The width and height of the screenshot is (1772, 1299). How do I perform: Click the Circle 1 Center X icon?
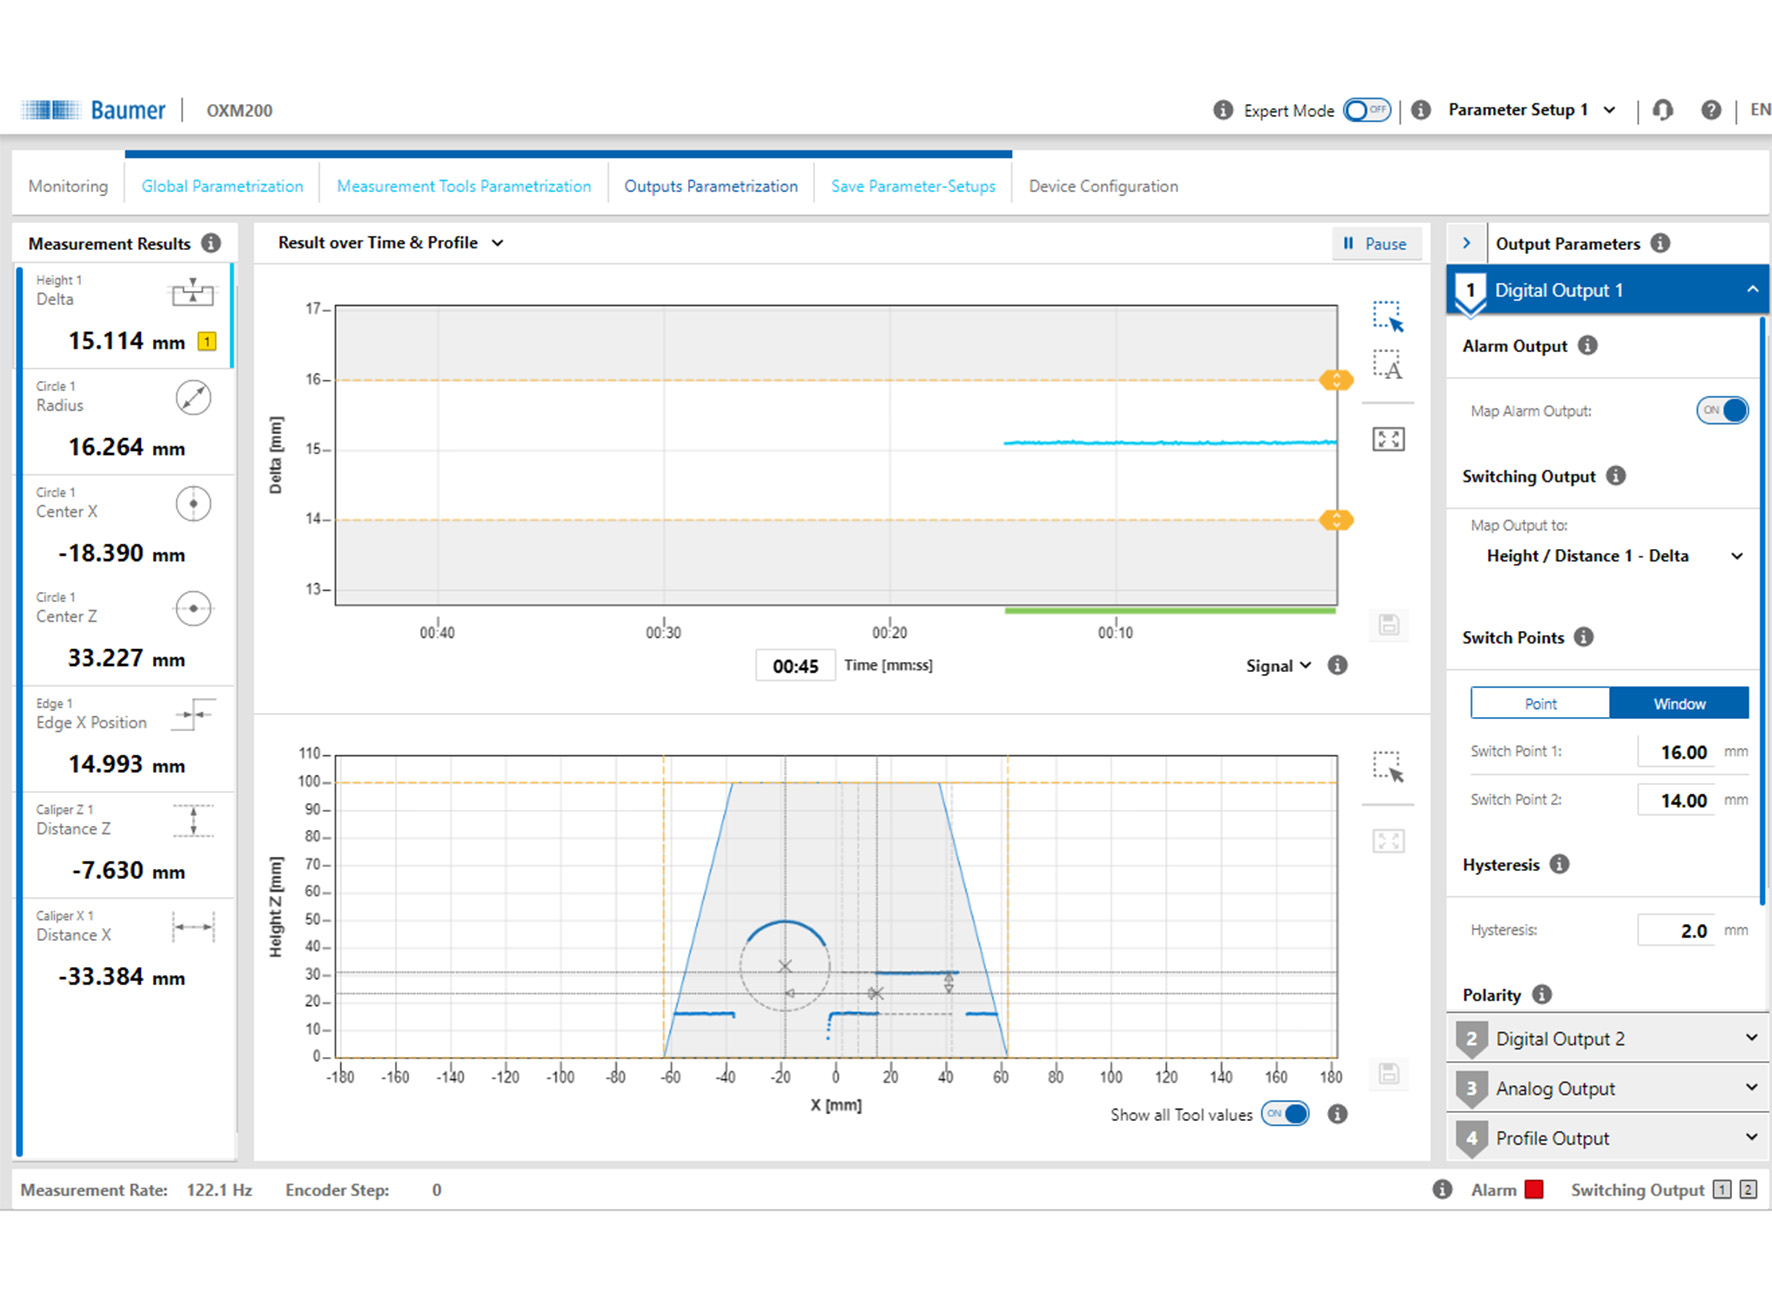click(193, 504)
